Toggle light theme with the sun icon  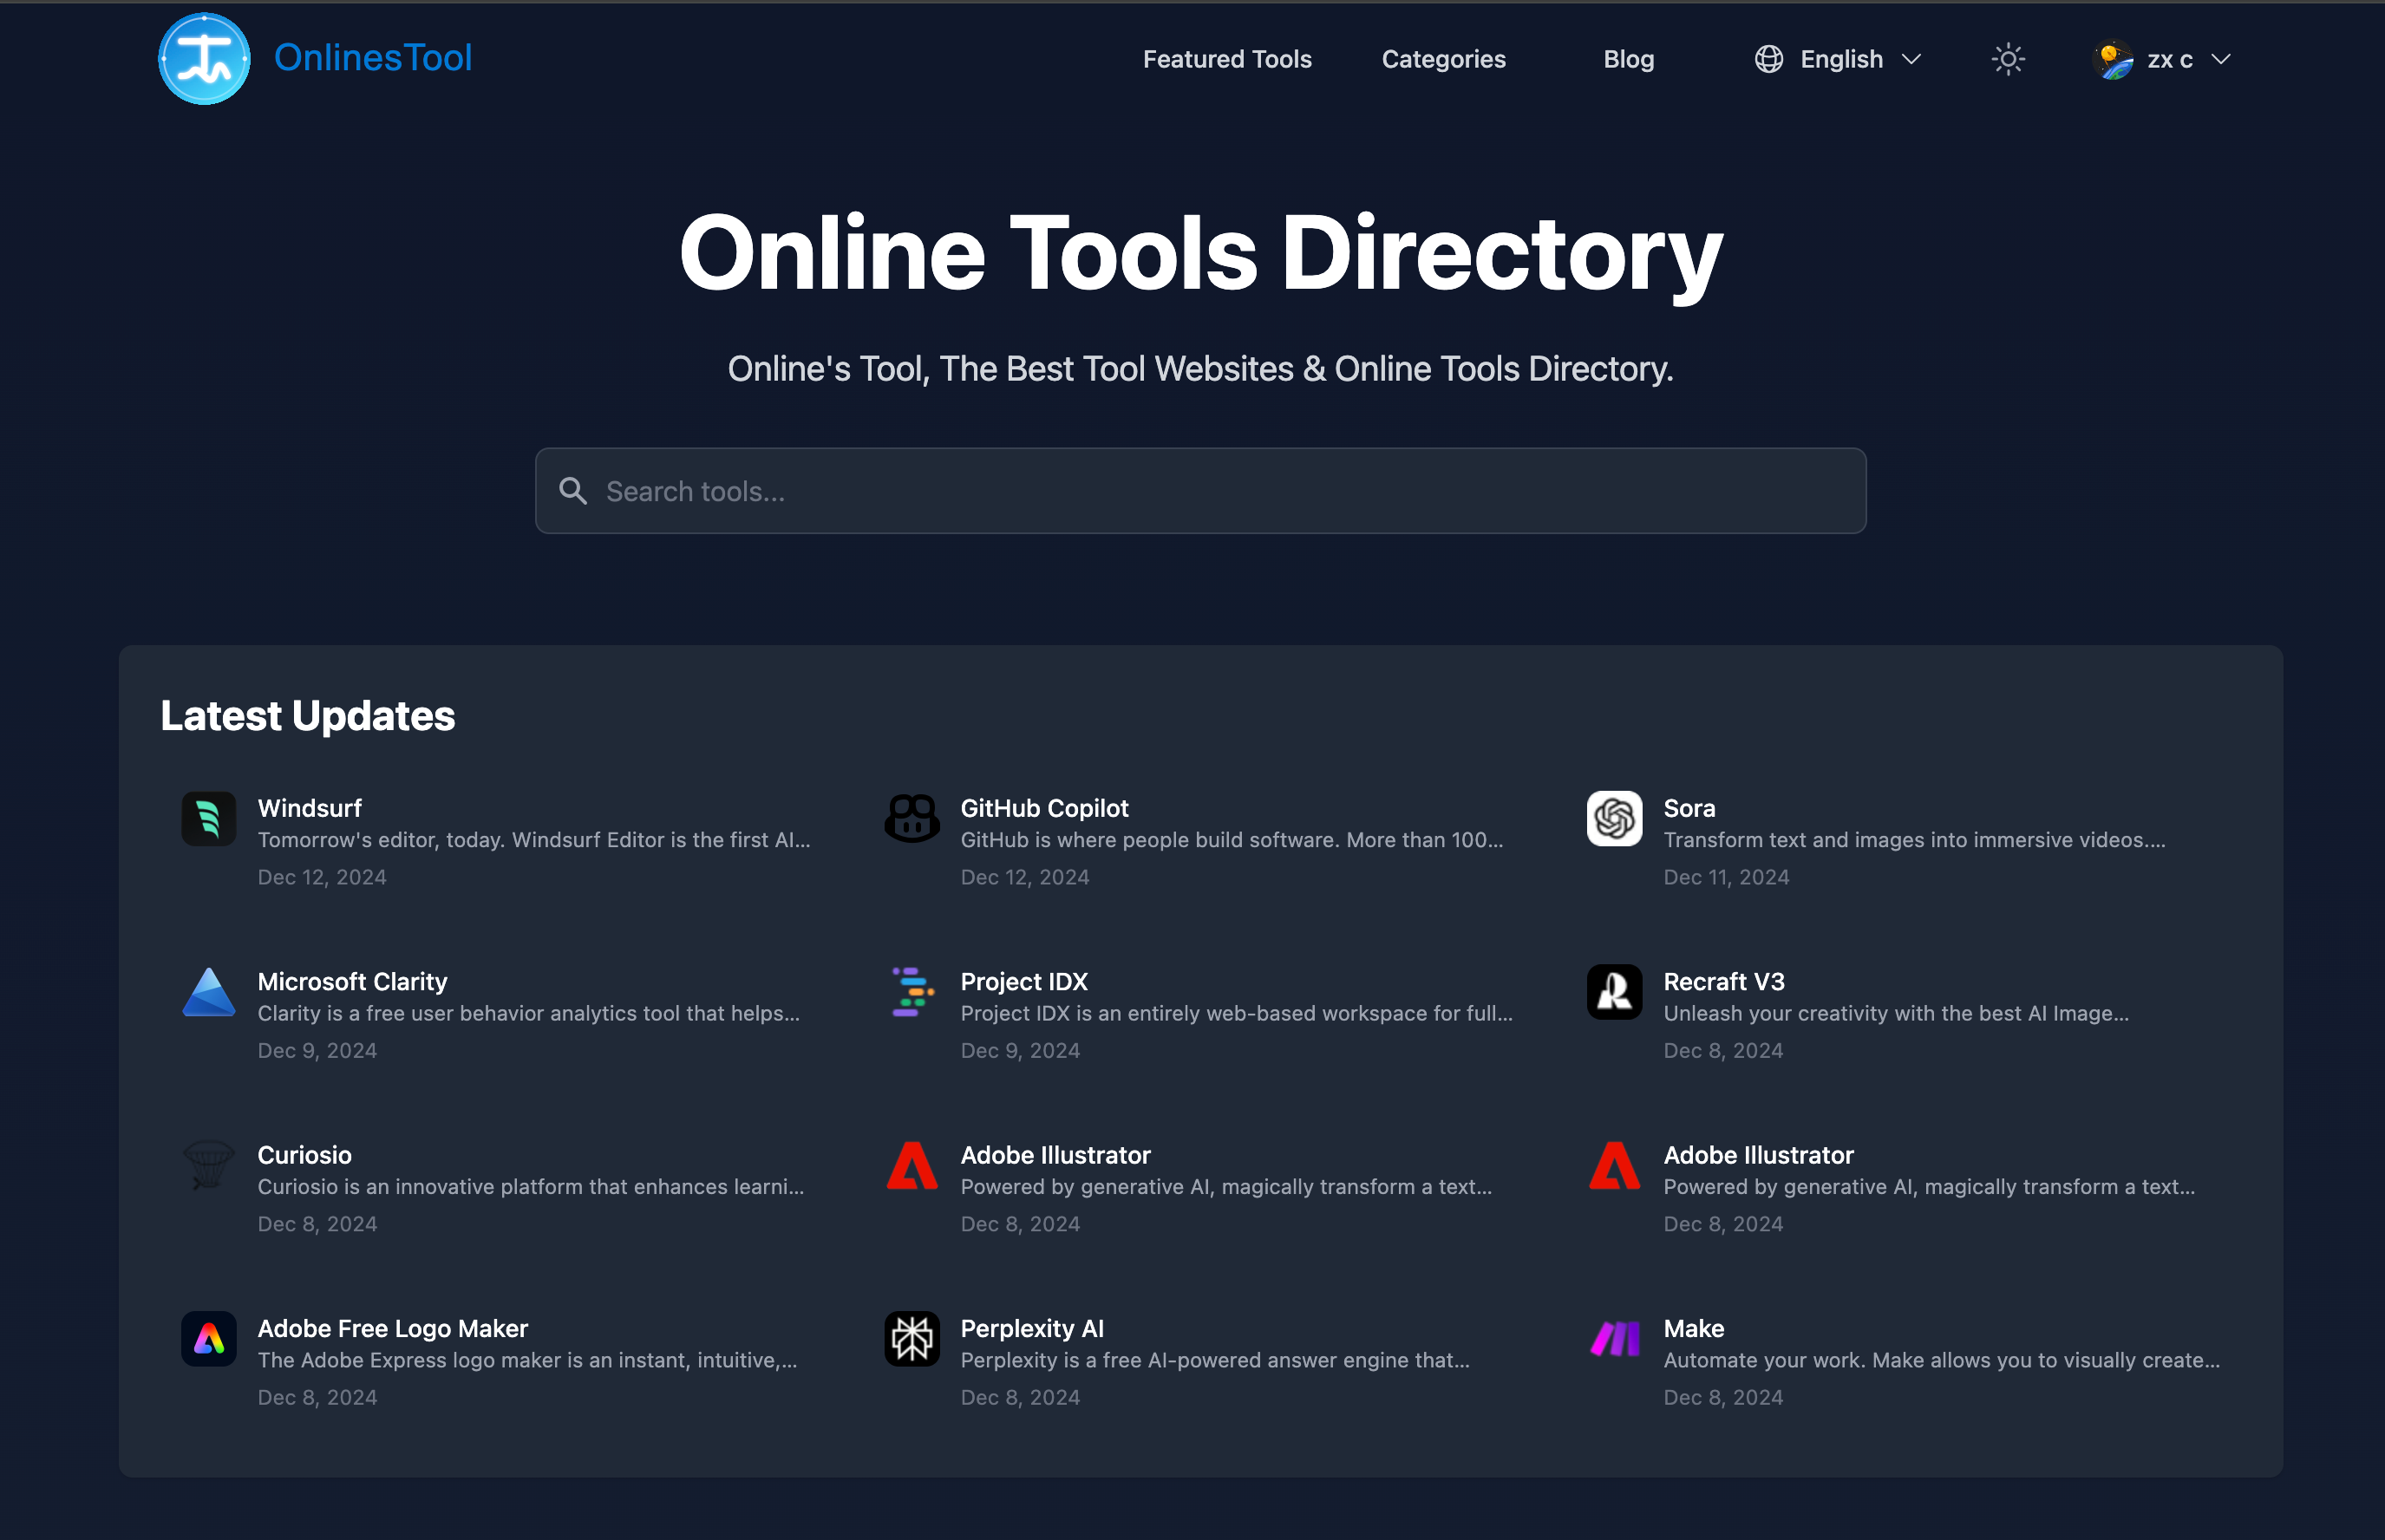(2008, 59)
